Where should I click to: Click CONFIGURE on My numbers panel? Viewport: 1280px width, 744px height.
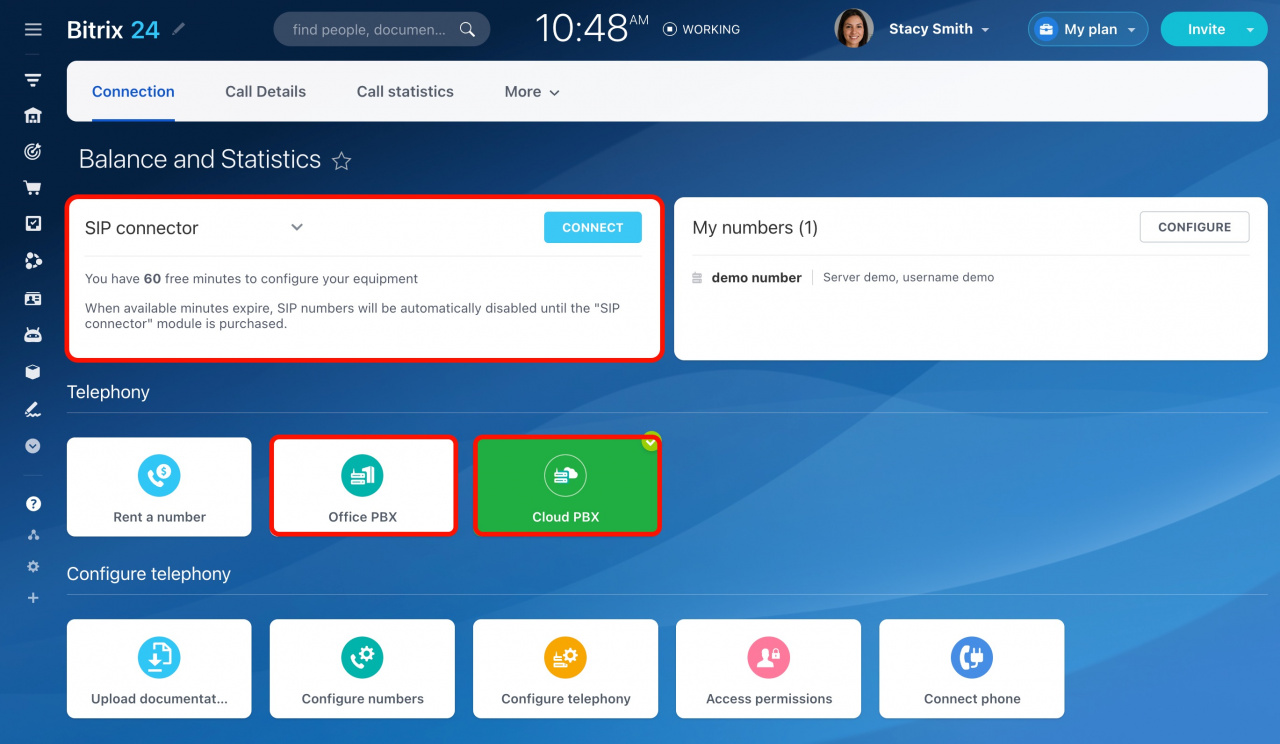coord(1194,227)
